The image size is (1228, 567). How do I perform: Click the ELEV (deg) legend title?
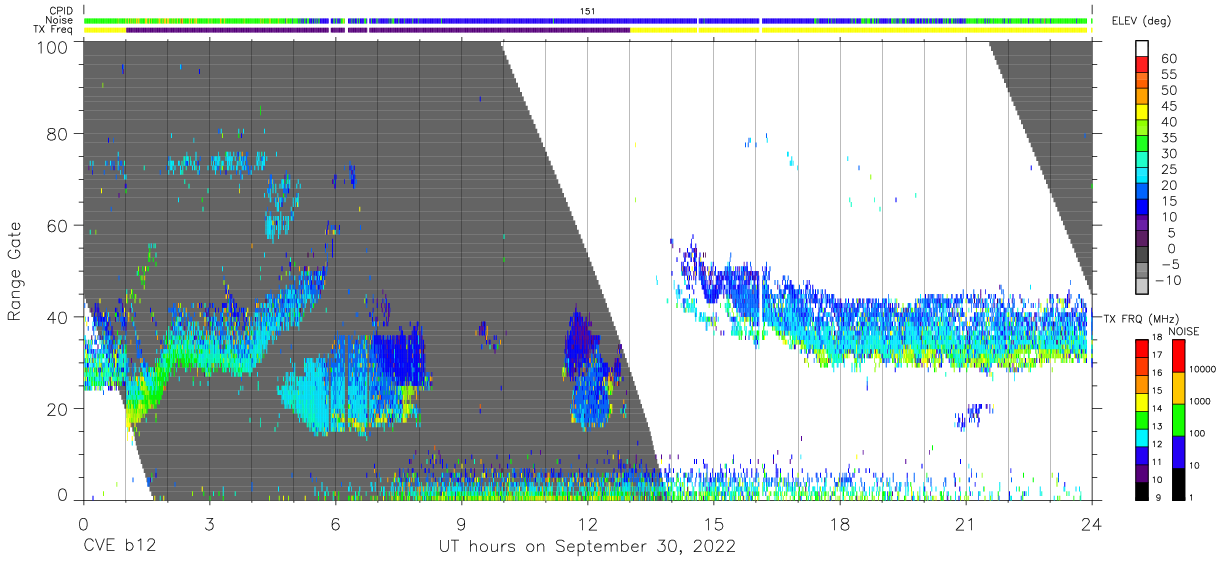click(x=1141, y=21)
